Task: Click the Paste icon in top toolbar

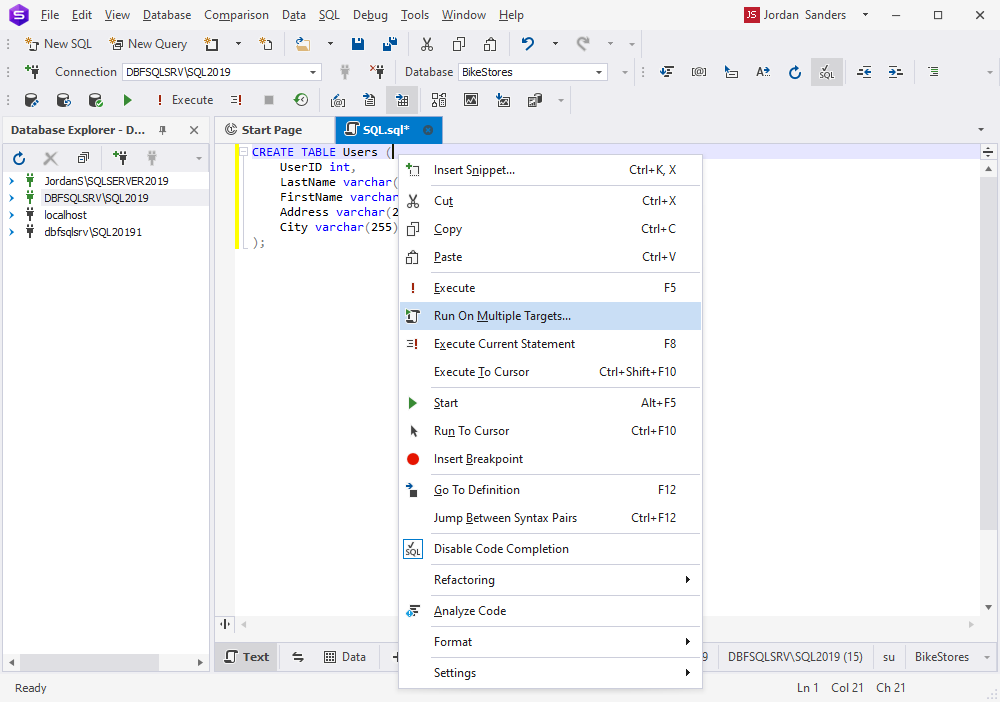Action: (x=490, y=44)
